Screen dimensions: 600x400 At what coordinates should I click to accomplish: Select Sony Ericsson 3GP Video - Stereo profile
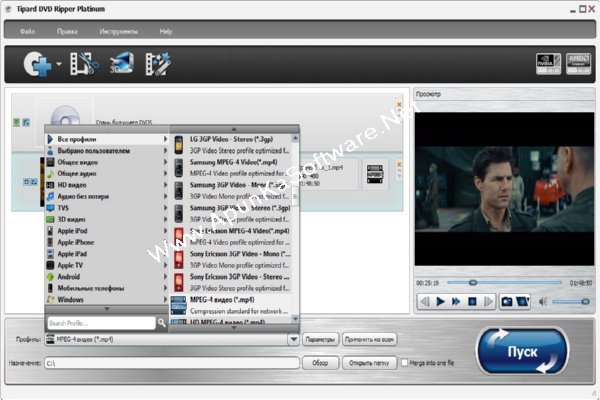click(232, 282)
